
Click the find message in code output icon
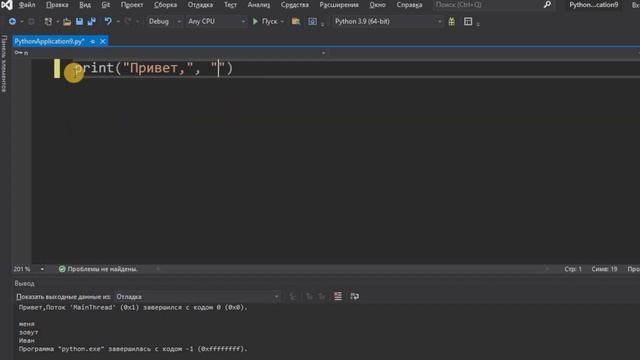(292, 297)
